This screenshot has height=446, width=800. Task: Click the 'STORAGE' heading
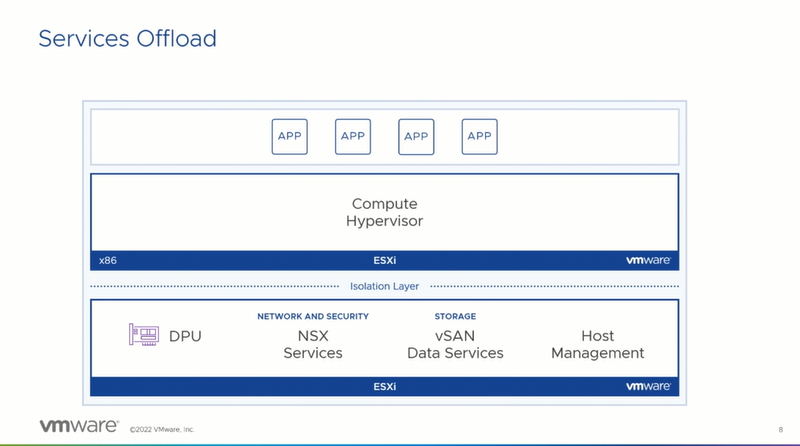(455, 316)
